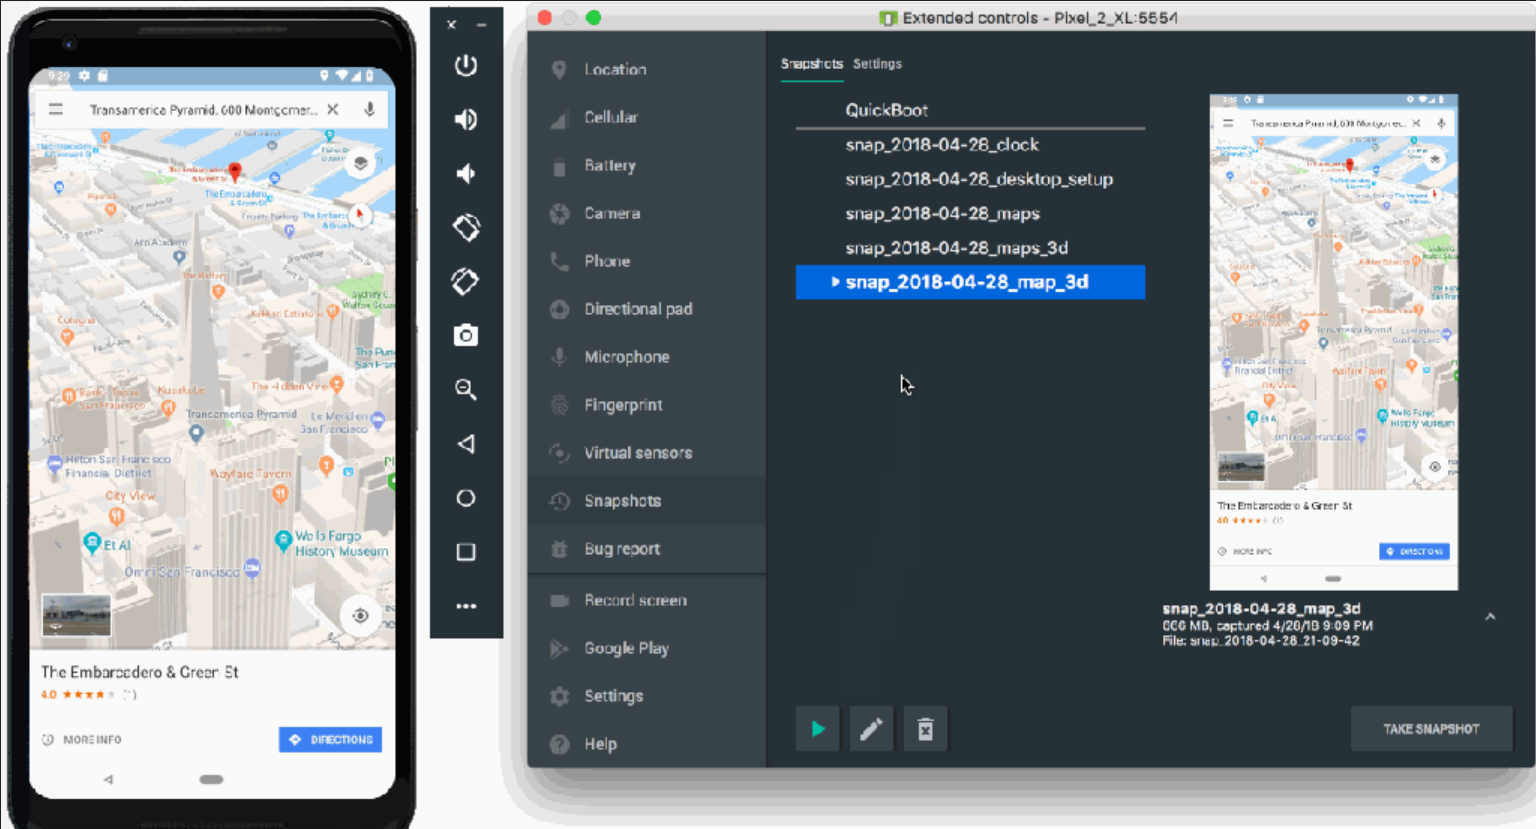Viewport: 1536px width, 829px height.
Task: Select snap_2018-04-28_desktop_setup snapshot
Action: 970,179
